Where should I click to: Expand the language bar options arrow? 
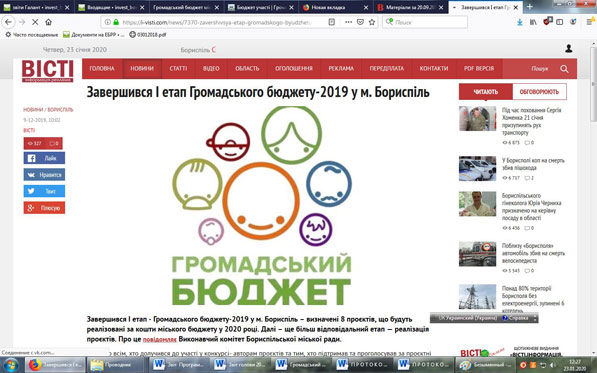(535, 318)
